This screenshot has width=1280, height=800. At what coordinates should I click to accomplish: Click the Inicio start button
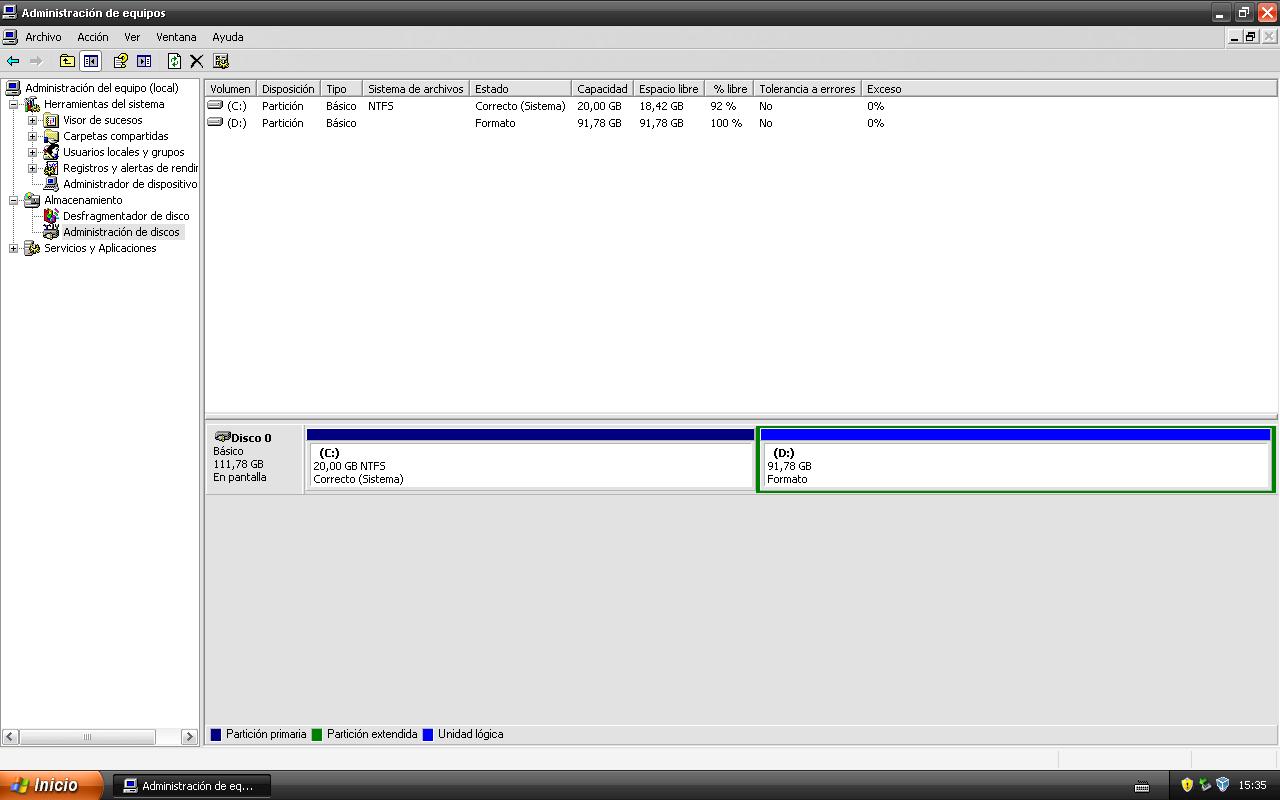coord(50,785)
